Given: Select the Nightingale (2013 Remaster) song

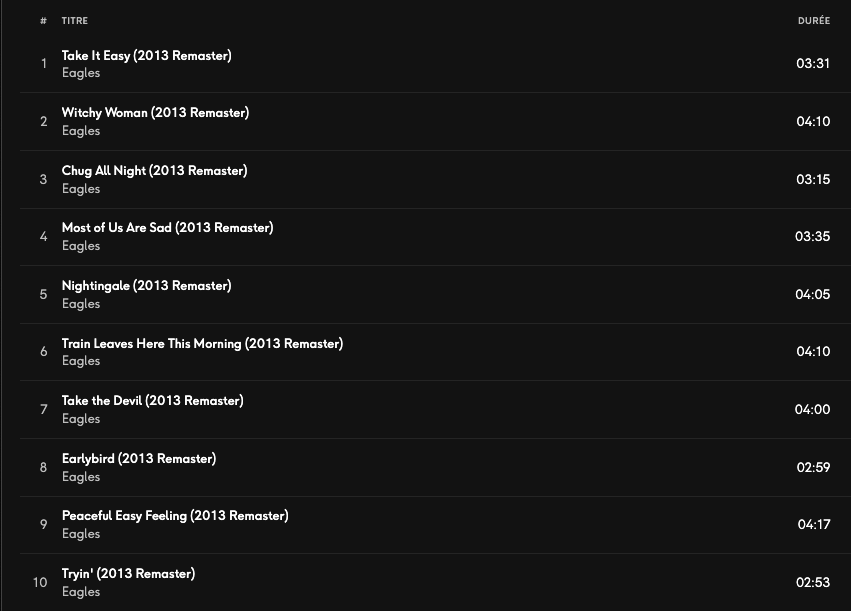Looking at the screenshot, I should (x=146, y=286).
